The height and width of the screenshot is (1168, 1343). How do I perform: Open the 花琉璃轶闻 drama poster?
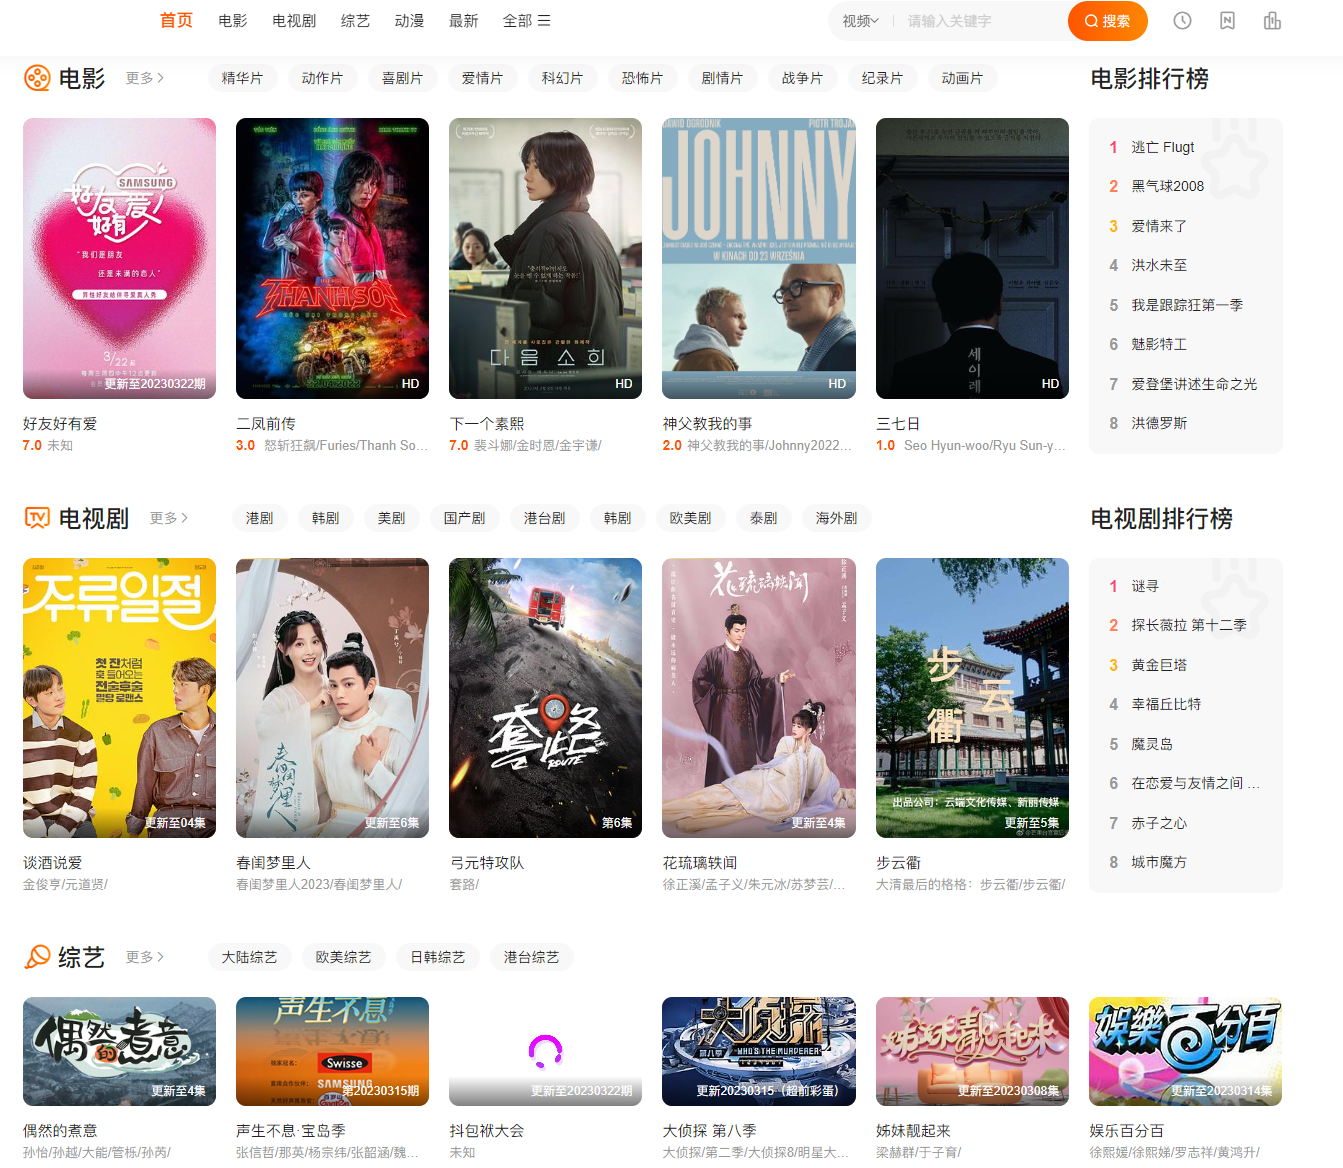(x=759, y=698)
